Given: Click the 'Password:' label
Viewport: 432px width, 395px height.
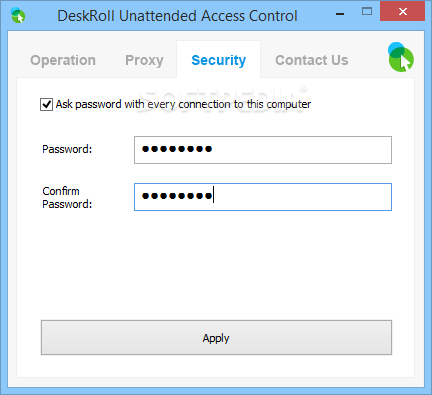Looking at the screenshot, I should [67, 149].
